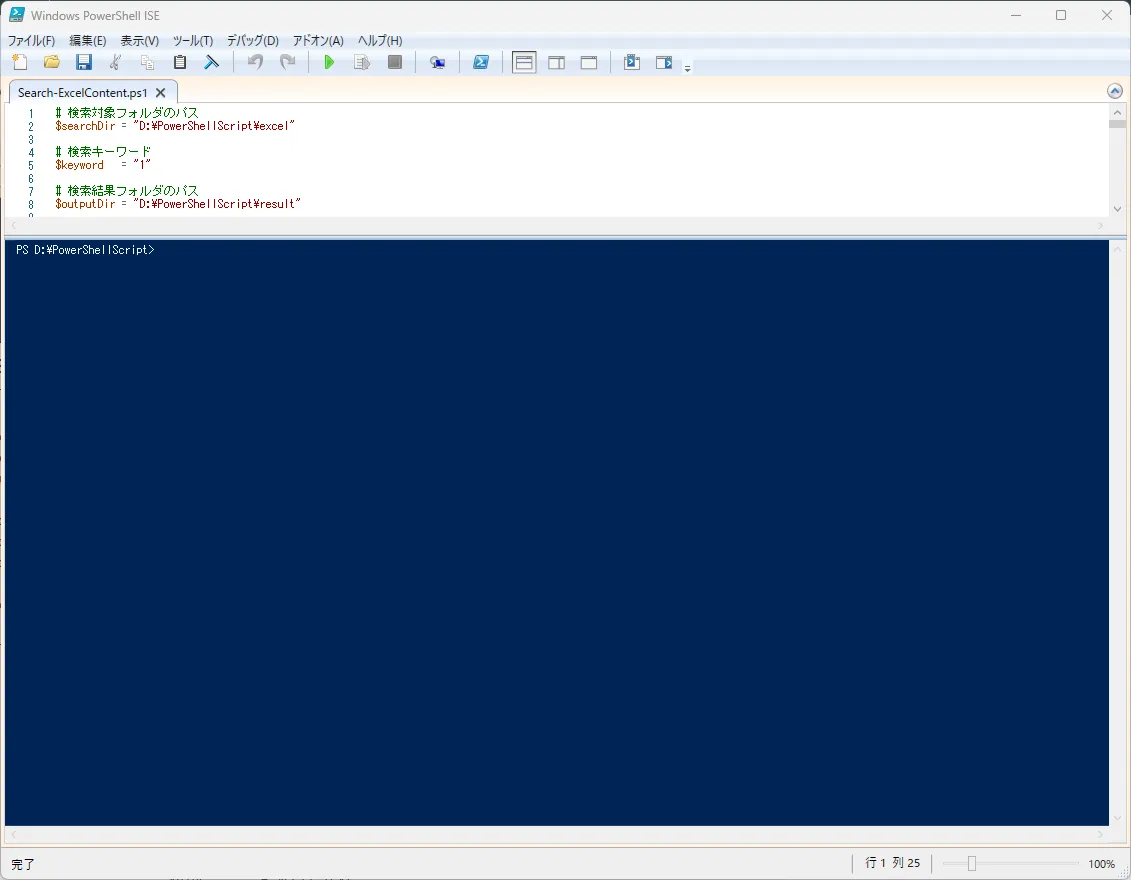Script pane vertical scrollbar down arrow
The width and height of the screenshot is (1131, 880).
click(x=1117, y=208)
